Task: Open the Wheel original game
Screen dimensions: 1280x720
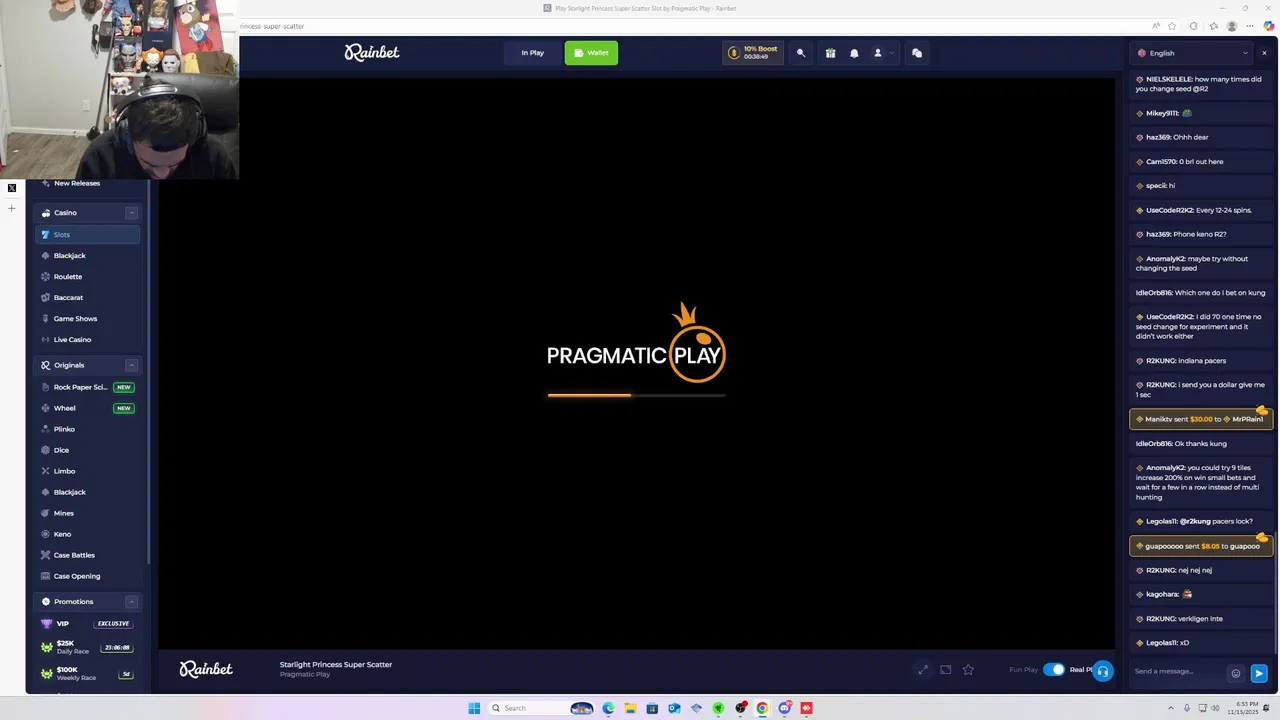Action: coord(88,408)
